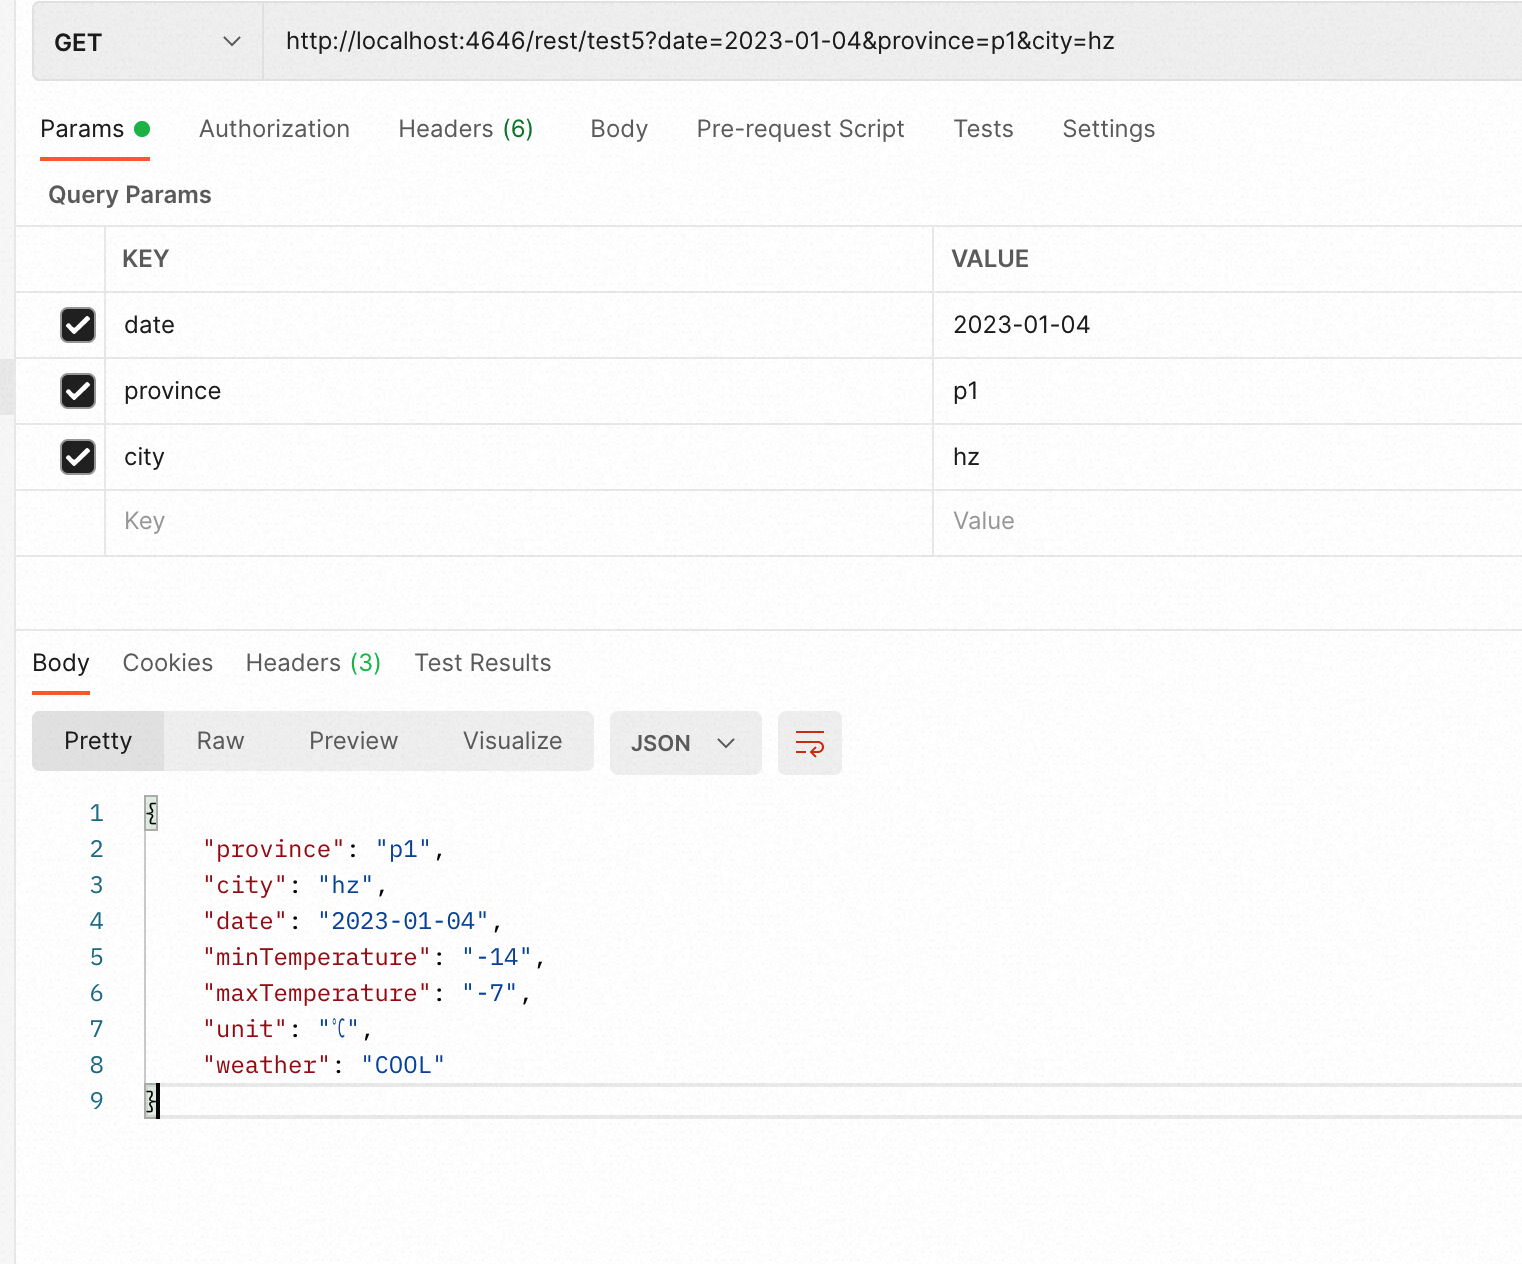Click the wrap lines icon in response toolbar

click(809, 743)
